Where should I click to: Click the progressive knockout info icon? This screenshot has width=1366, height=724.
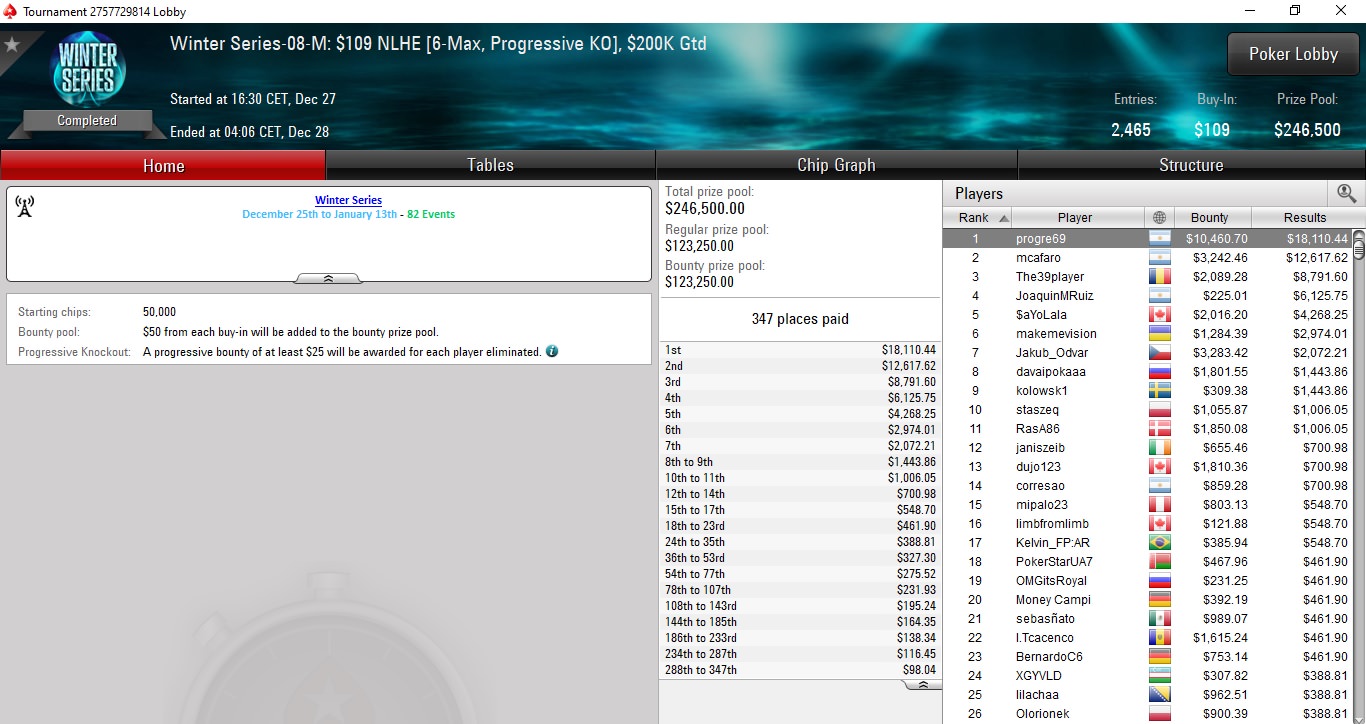552,352
